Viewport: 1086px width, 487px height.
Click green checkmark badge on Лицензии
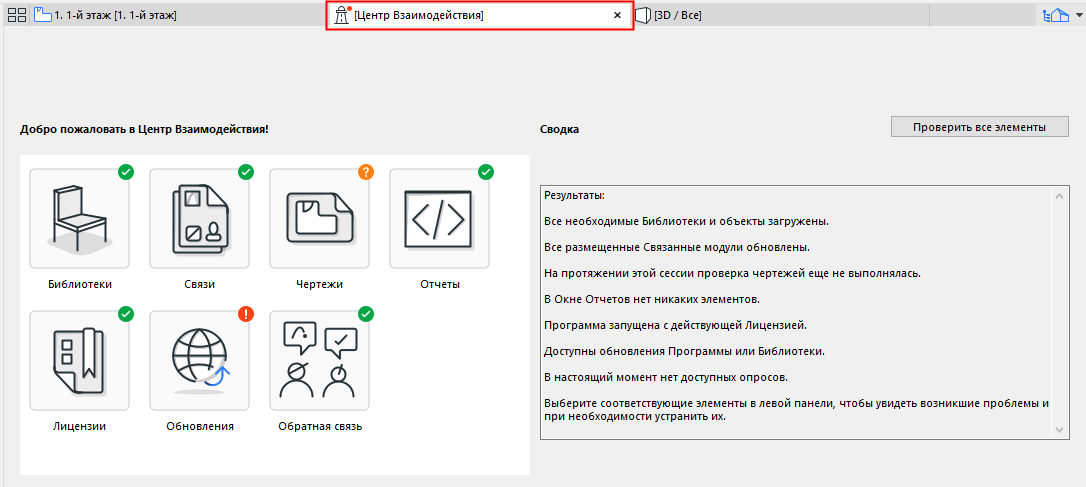click(x=125, y=314)
